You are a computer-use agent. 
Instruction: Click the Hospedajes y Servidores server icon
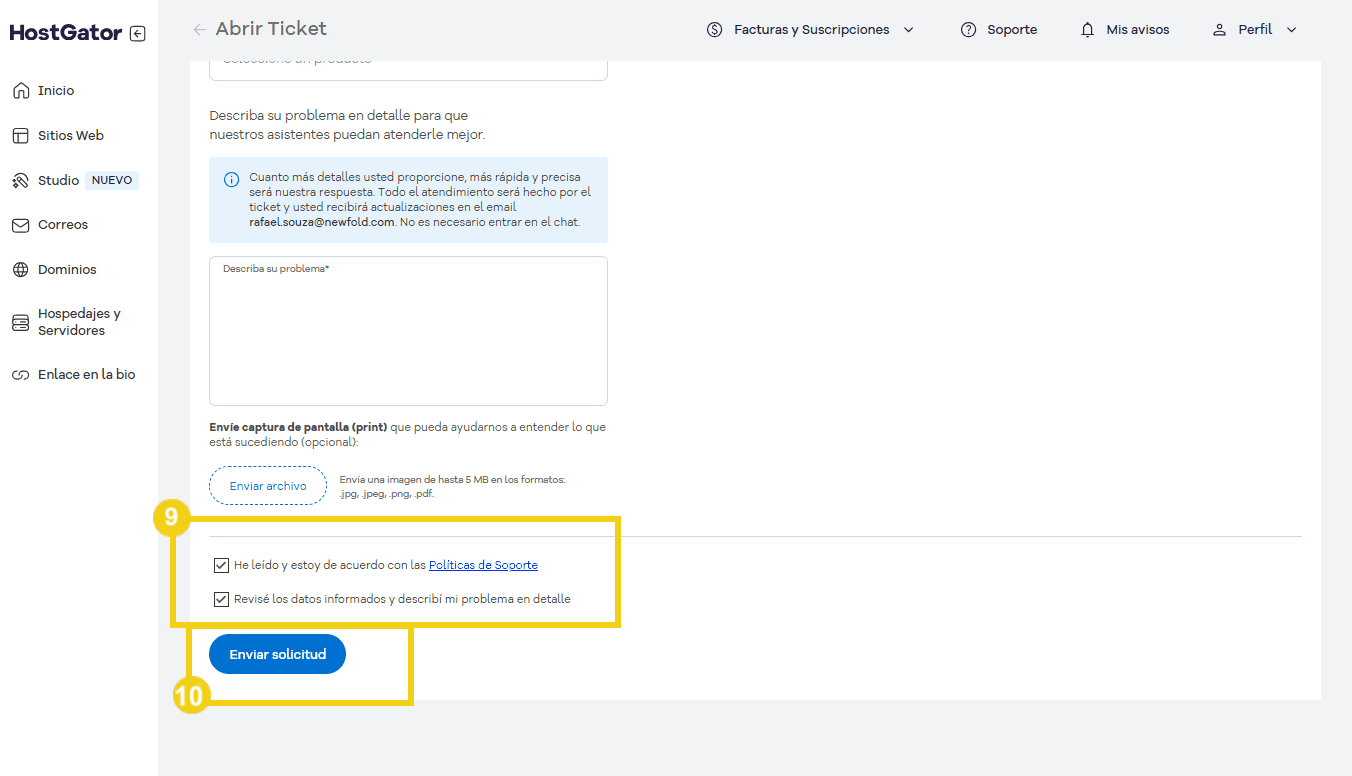point(20,322)
